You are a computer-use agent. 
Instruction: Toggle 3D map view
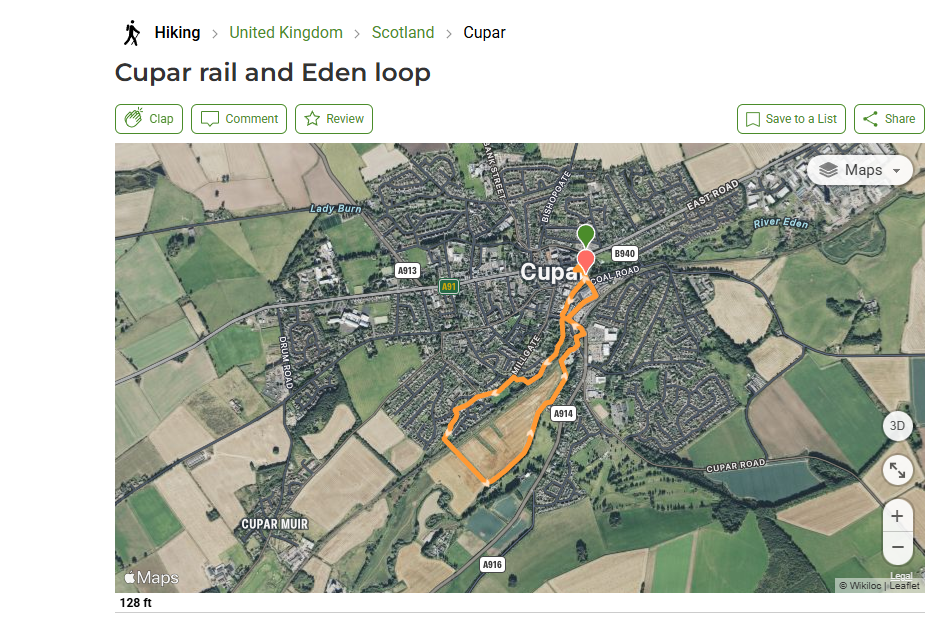click(x=897, y=426)
